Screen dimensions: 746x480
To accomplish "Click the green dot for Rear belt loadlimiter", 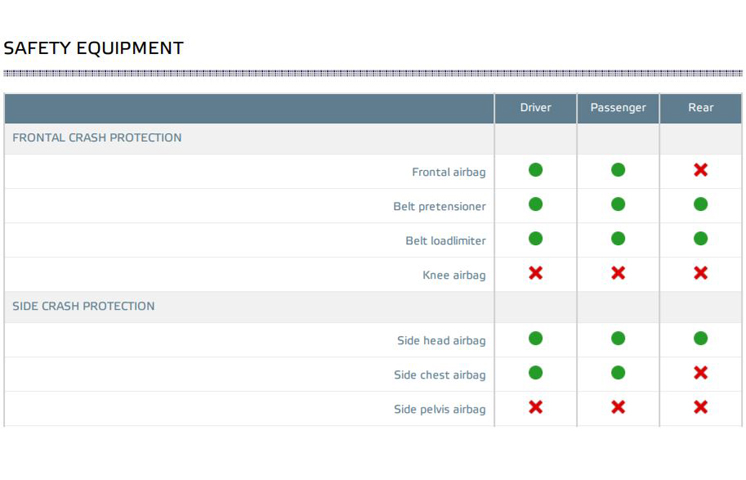I will [x=701, y=238].
